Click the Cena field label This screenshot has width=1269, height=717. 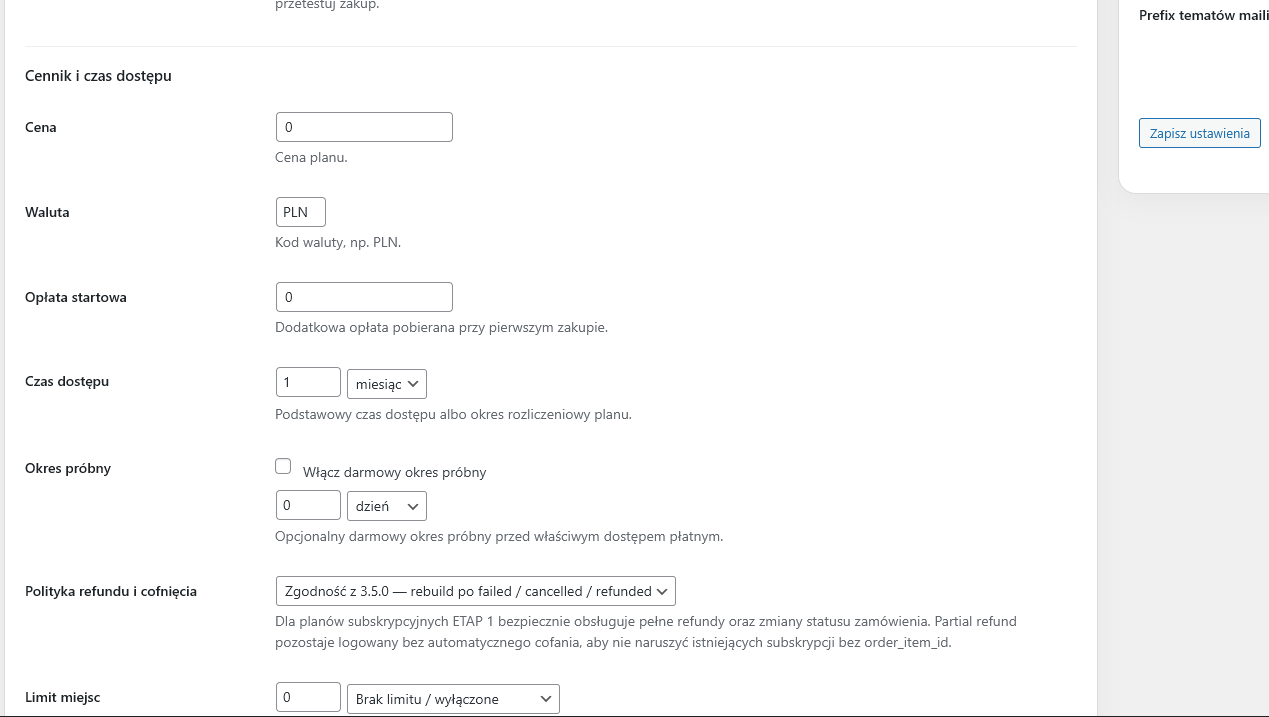click(x=41, y=127)
